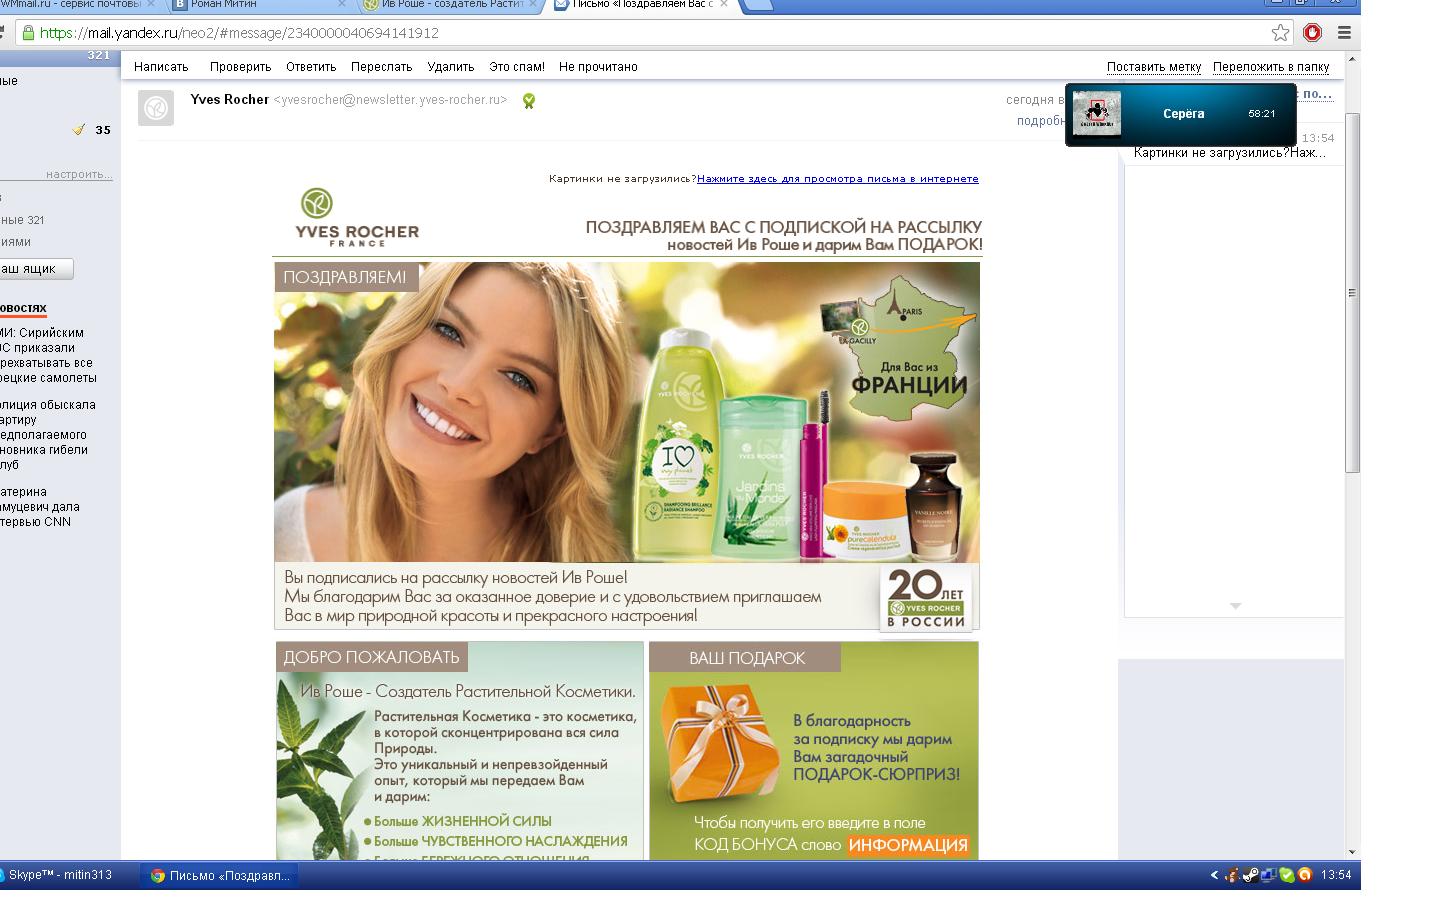The width and height of the screenshot is (1440, 900).
Task: Show hidden tray icons with the arrow
Action: point(1214,875)
